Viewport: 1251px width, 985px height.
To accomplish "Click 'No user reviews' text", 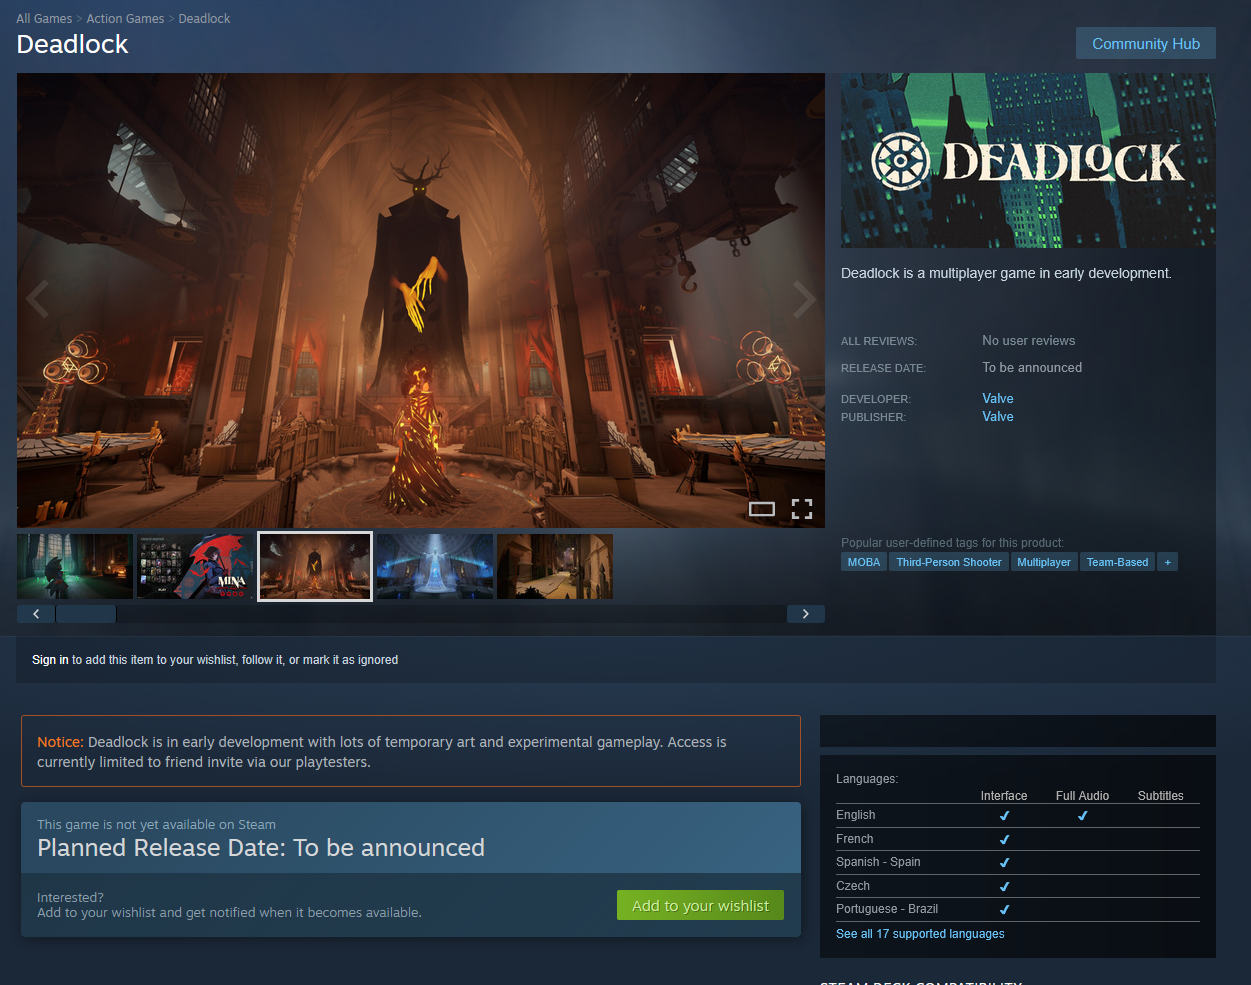I will (x=1029, y=340).
